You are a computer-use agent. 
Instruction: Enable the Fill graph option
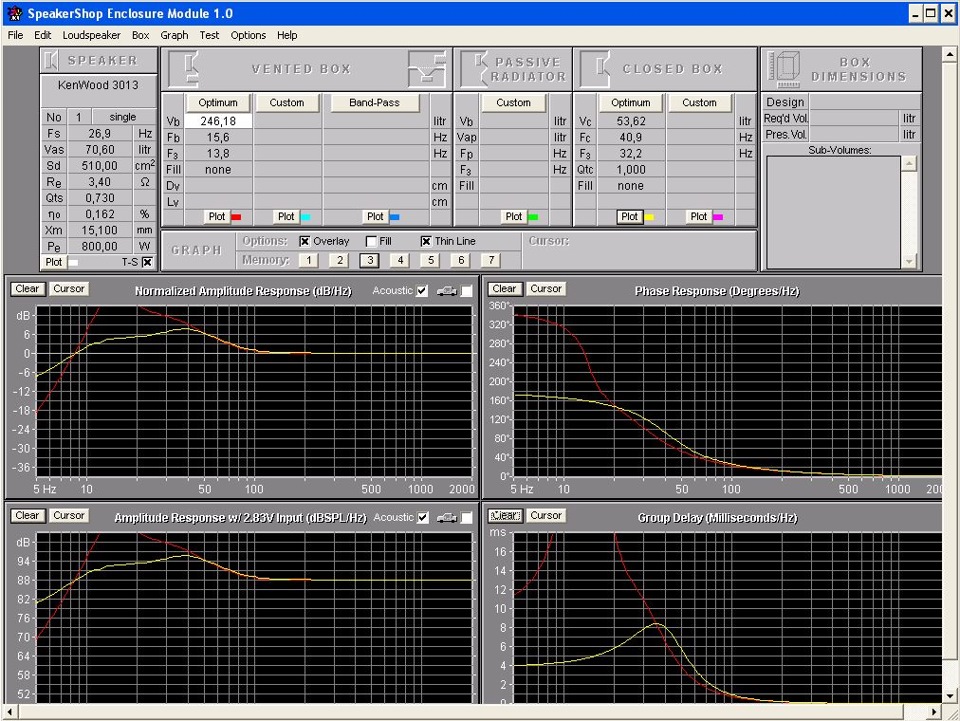[370, 241]
